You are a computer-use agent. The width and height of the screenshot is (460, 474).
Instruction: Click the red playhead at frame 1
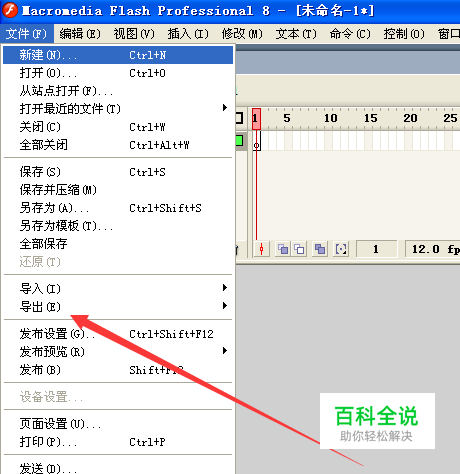pos(256,119)
